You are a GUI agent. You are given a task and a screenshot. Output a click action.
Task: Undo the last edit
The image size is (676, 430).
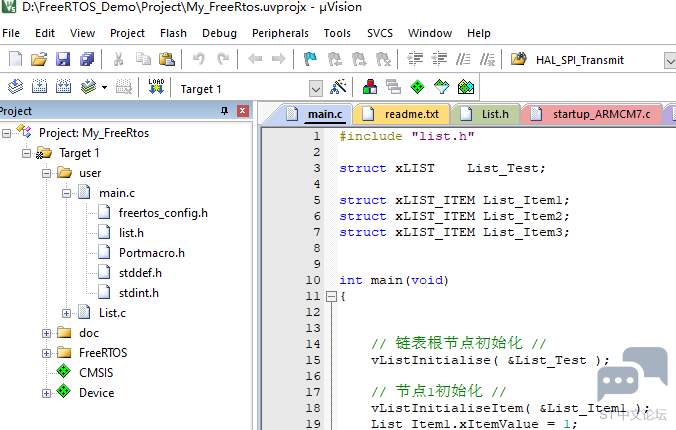(x=199, y=59)
